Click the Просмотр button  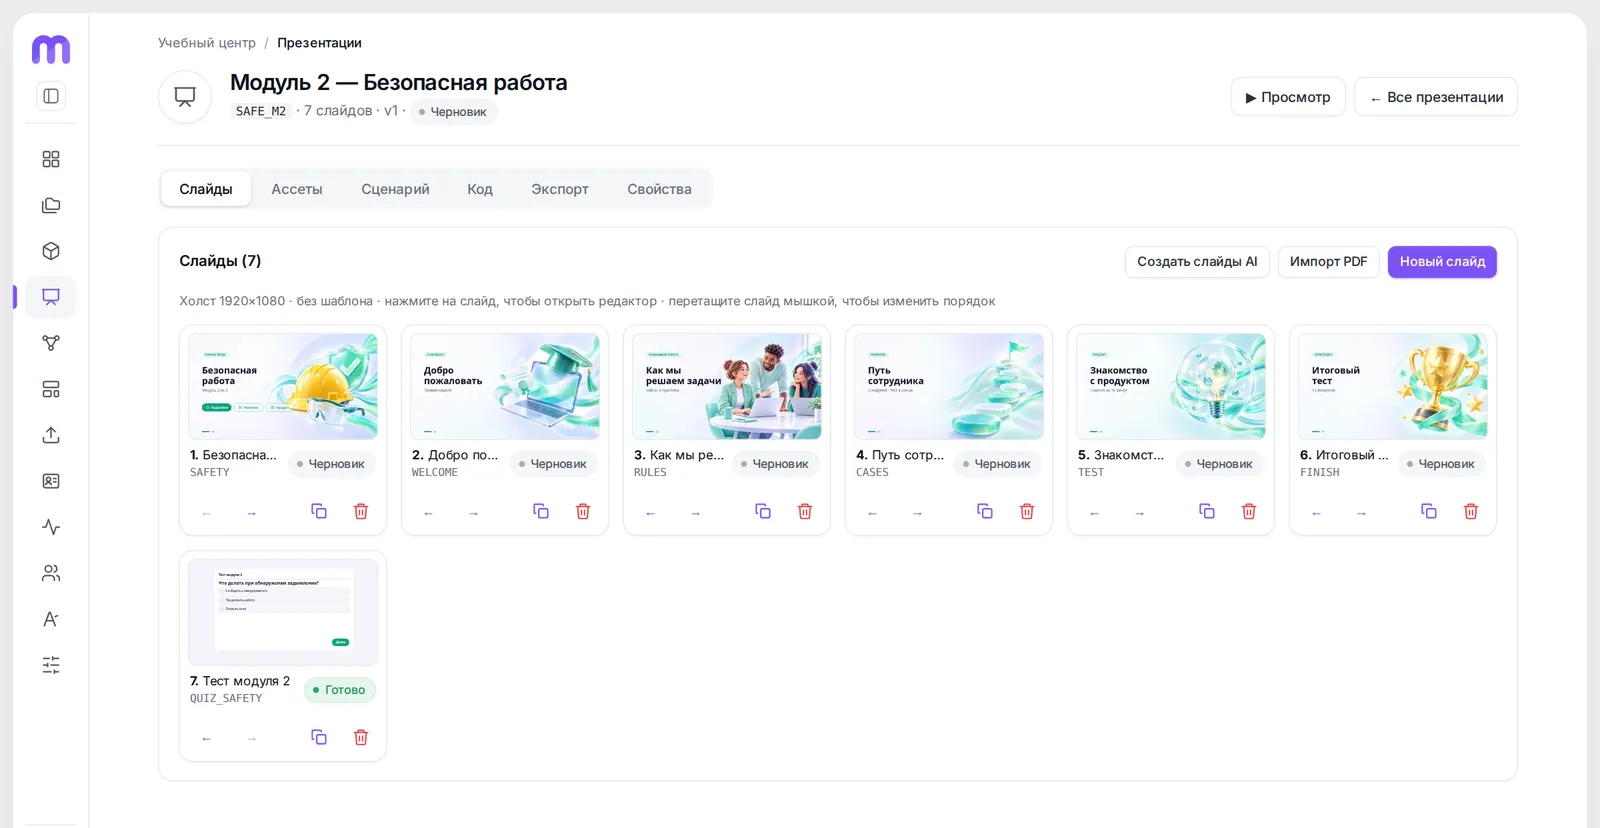pos(1288,97)
